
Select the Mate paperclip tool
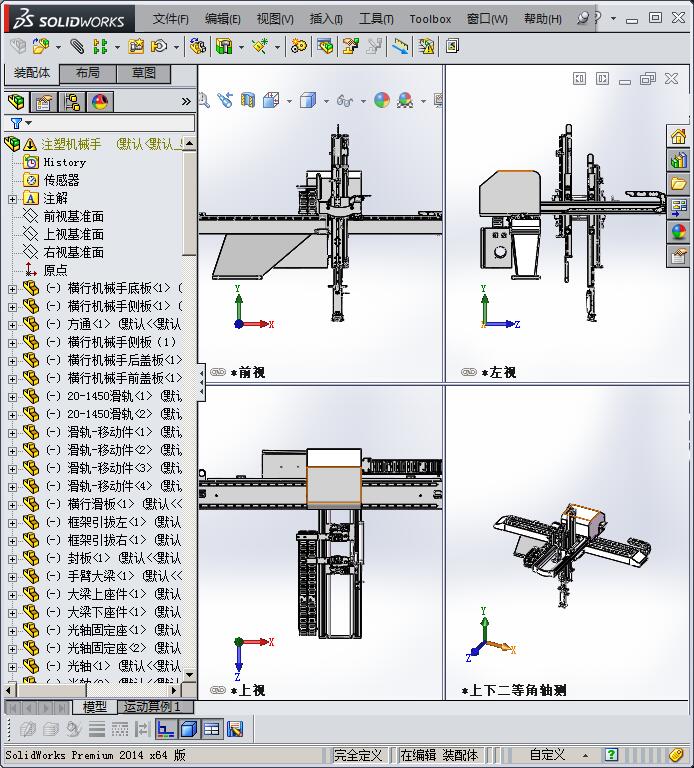77,47
